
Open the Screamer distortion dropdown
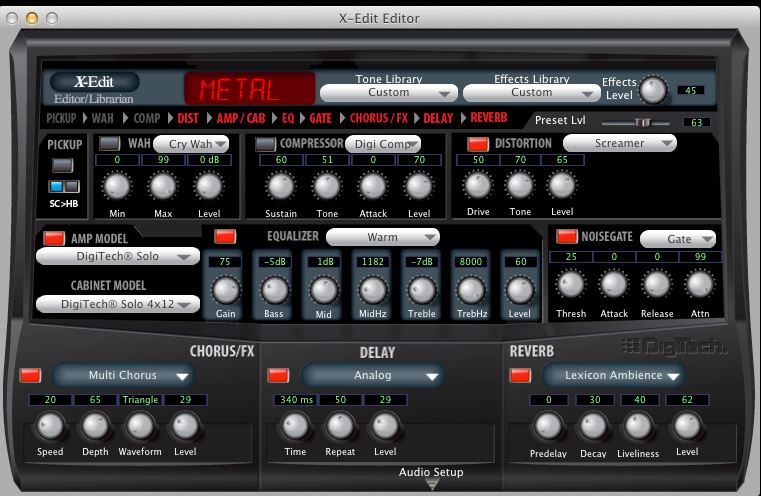tap(620, 143)
